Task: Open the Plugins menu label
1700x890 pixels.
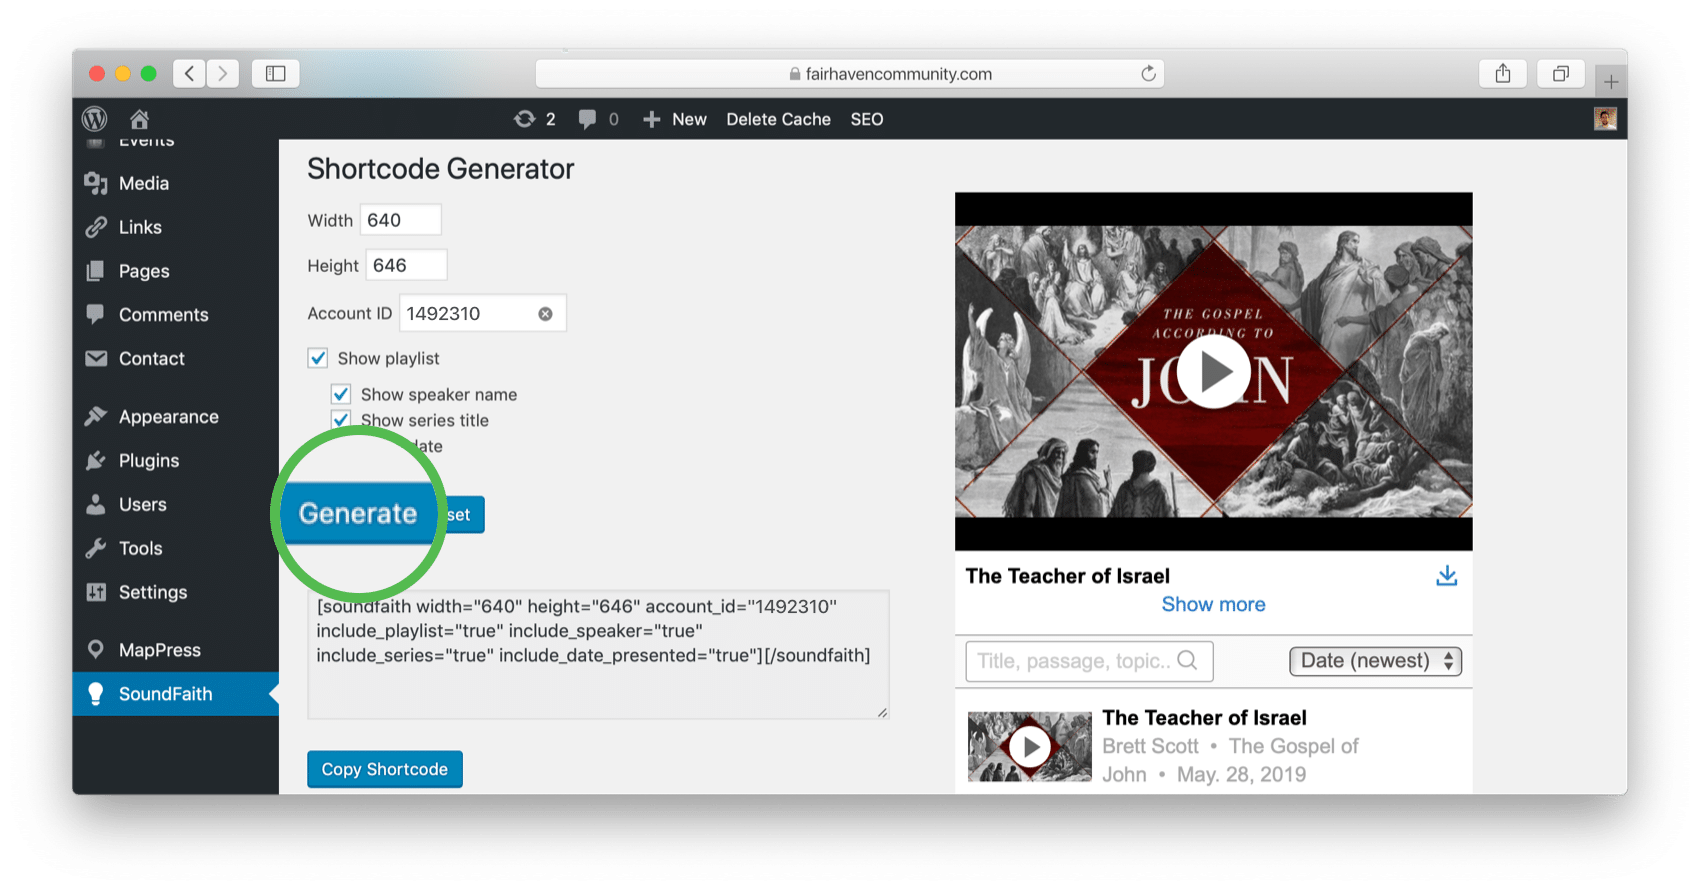Action: [149, 461]
